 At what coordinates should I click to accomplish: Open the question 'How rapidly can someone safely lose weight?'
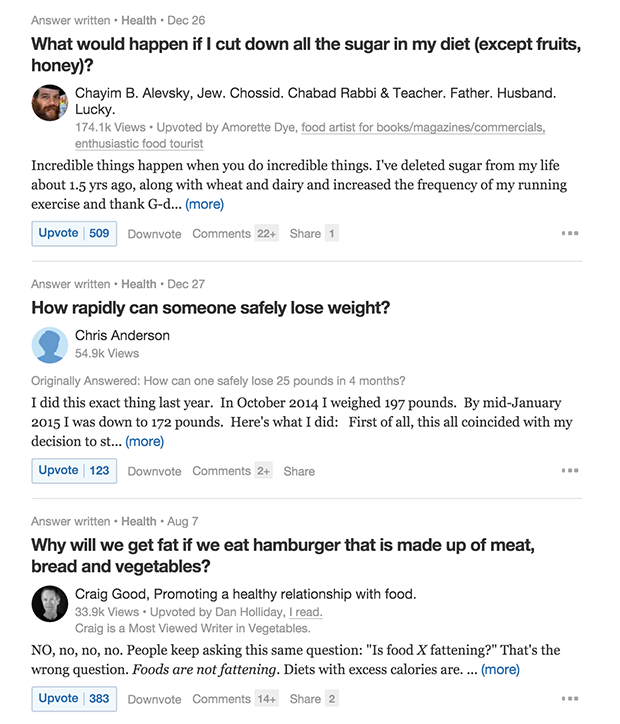tap(211, 308)
